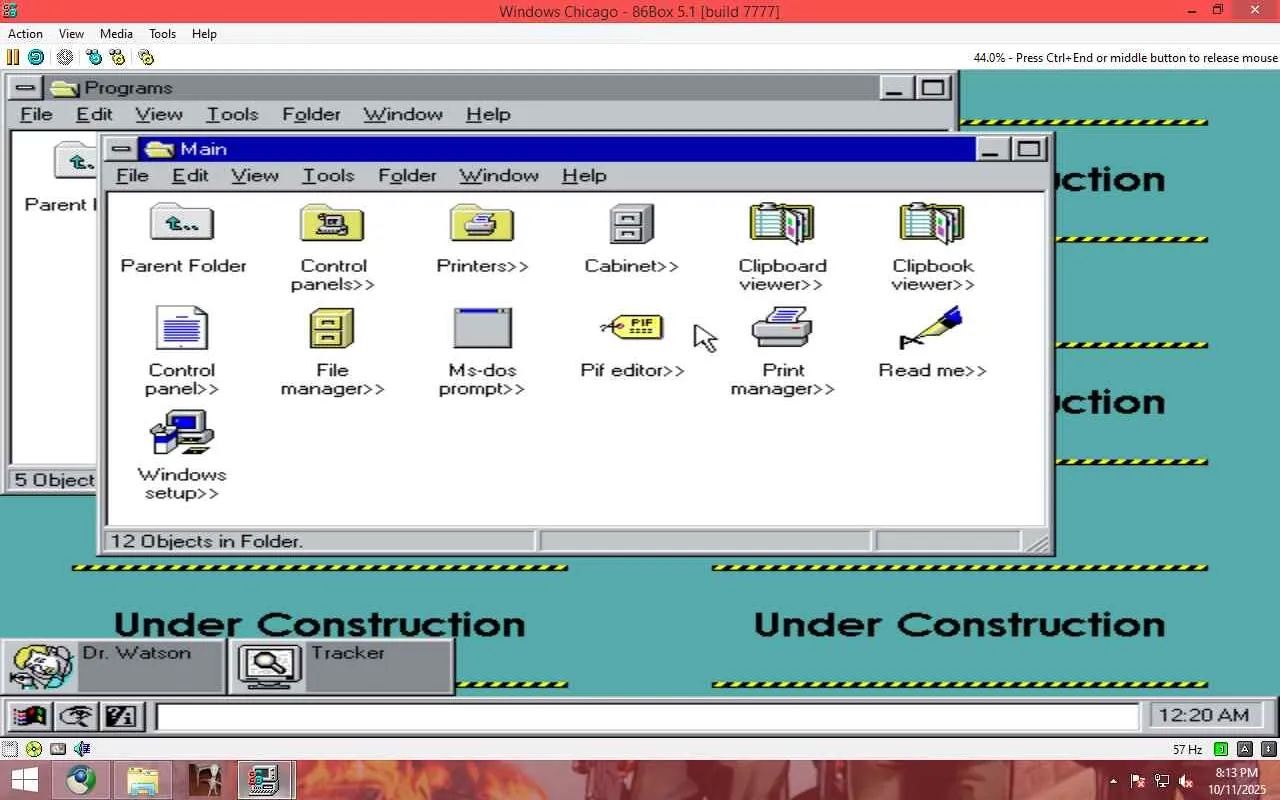The width and height of the screenshot is (1280, 800).
Task: Click the '12 Objects in Folder.' status text
Action: pos(206,541)
